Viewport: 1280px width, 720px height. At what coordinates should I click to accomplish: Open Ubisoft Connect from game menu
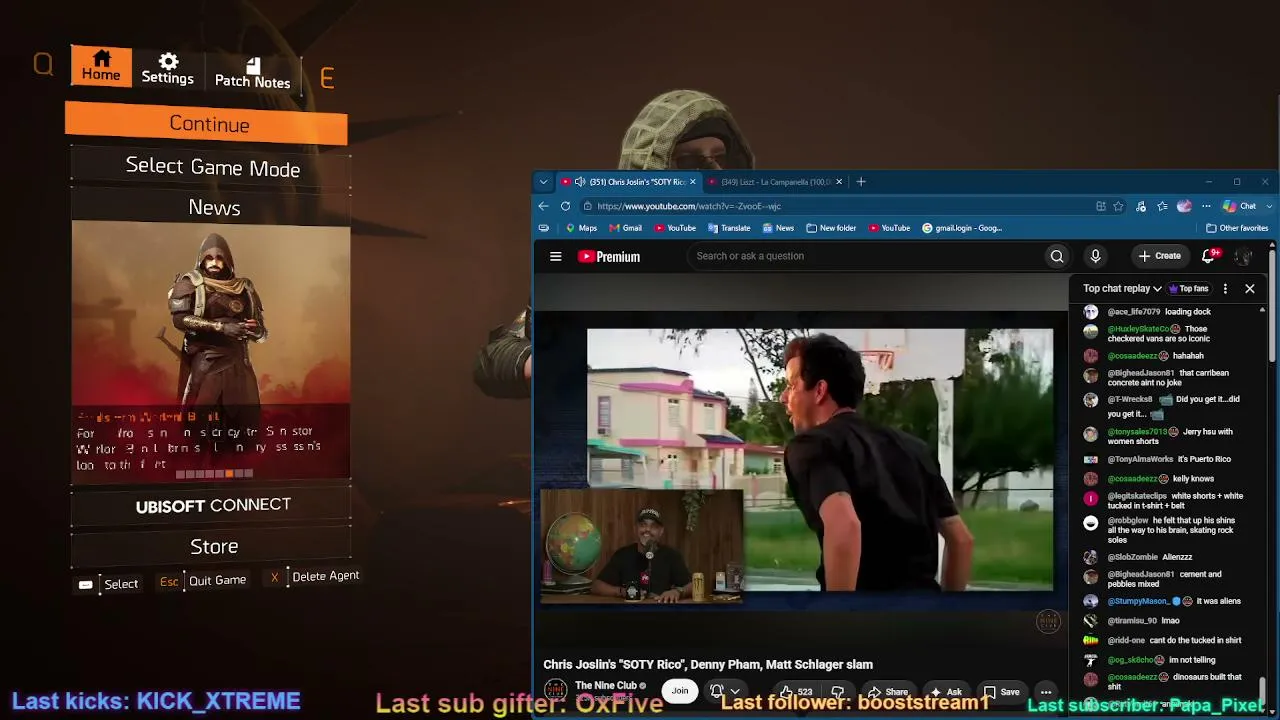[213, 505]
